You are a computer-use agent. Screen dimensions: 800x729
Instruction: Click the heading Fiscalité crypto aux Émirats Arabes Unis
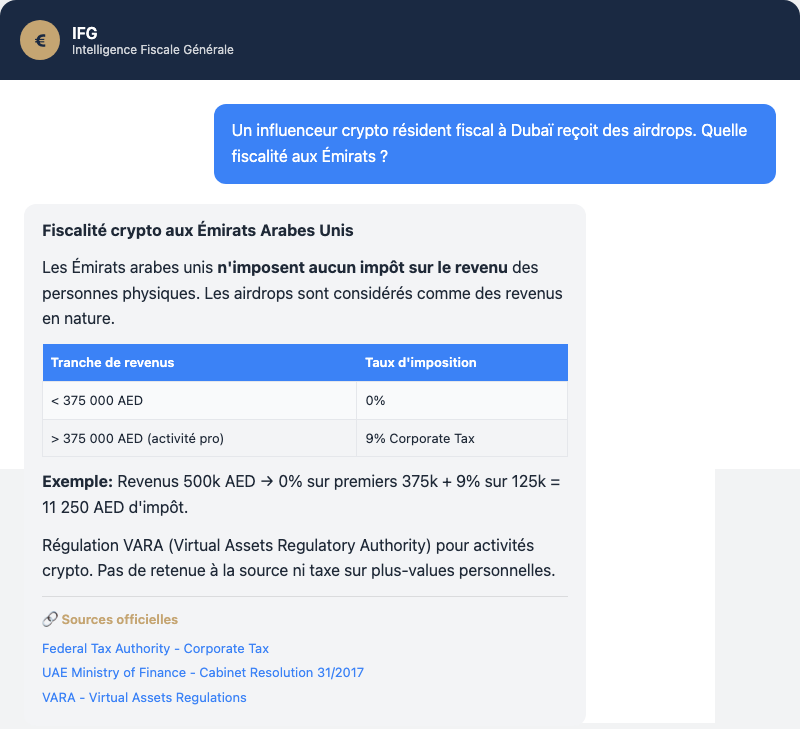(x=198, y=231)
